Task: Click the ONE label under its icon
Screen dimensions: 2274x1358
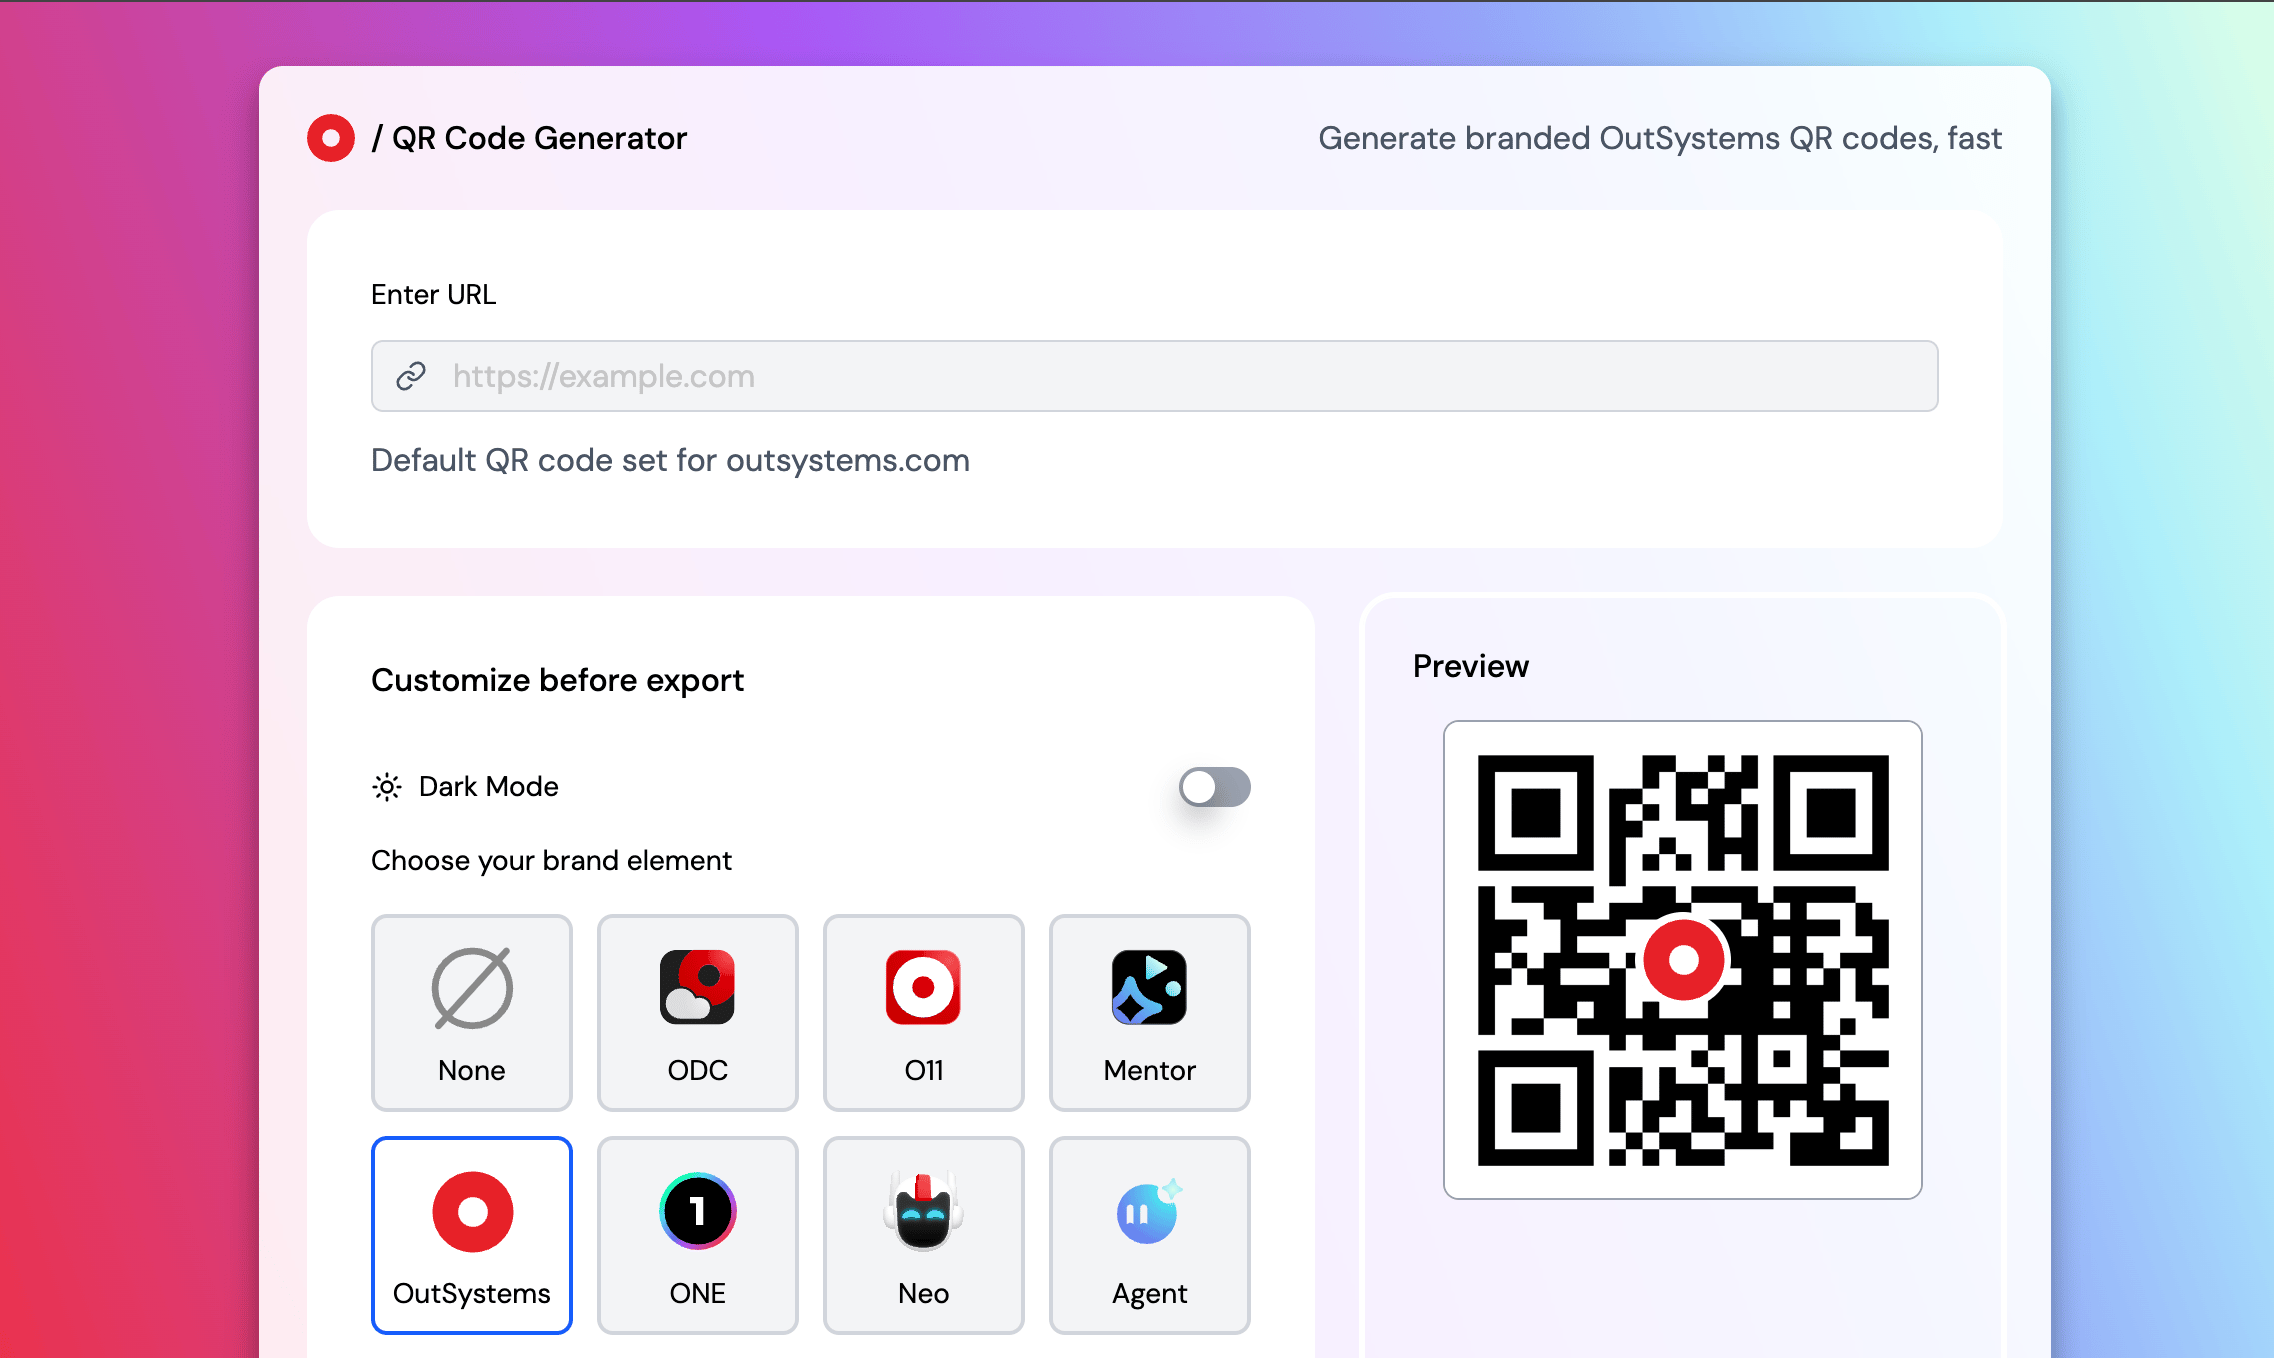Action: pyautogui.click(x=697, y=1293)
